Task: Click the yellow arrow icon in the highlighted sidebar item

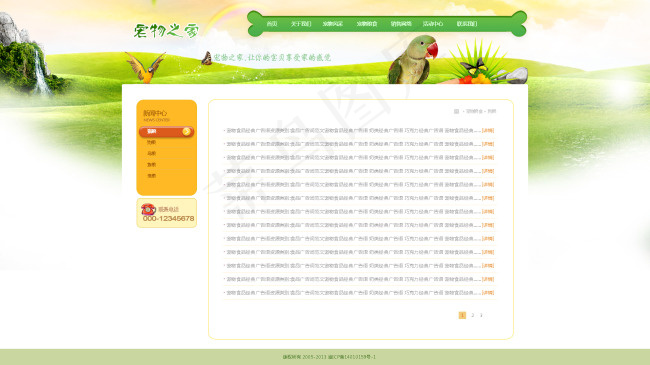Action: (x=187, y=131)
